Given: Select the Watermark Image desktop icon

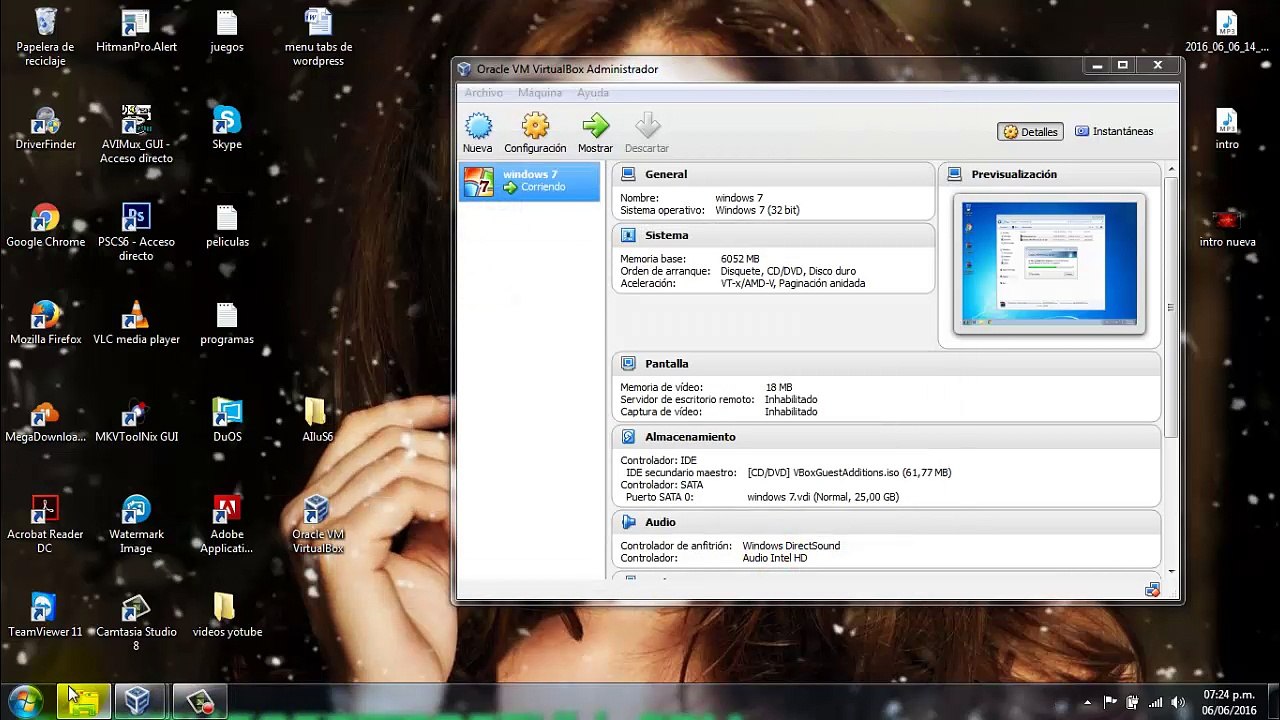Looking at the screenshot, I should (136, 509).
